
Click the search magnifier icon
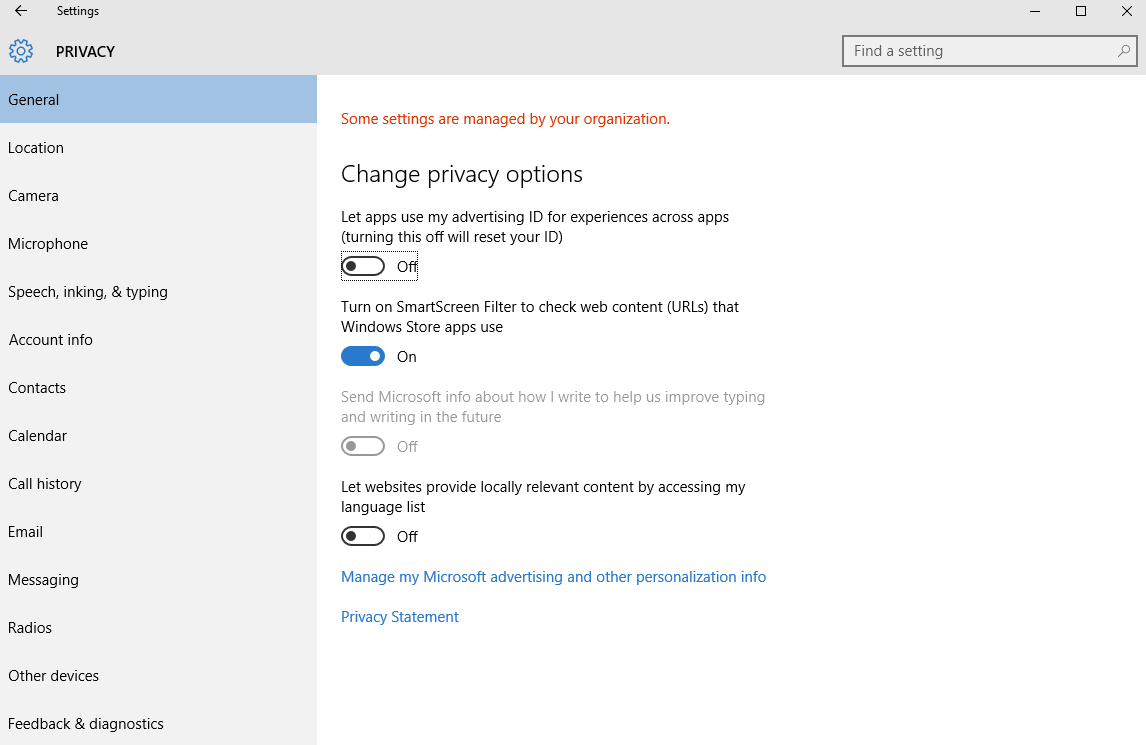[x=1124, y=51]
